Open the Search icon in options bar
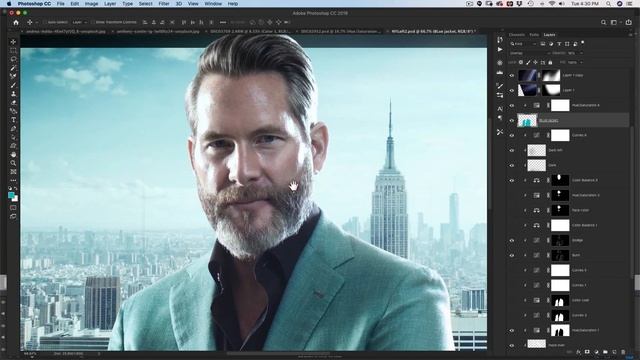The image size is (640, 360). [604, 22]
